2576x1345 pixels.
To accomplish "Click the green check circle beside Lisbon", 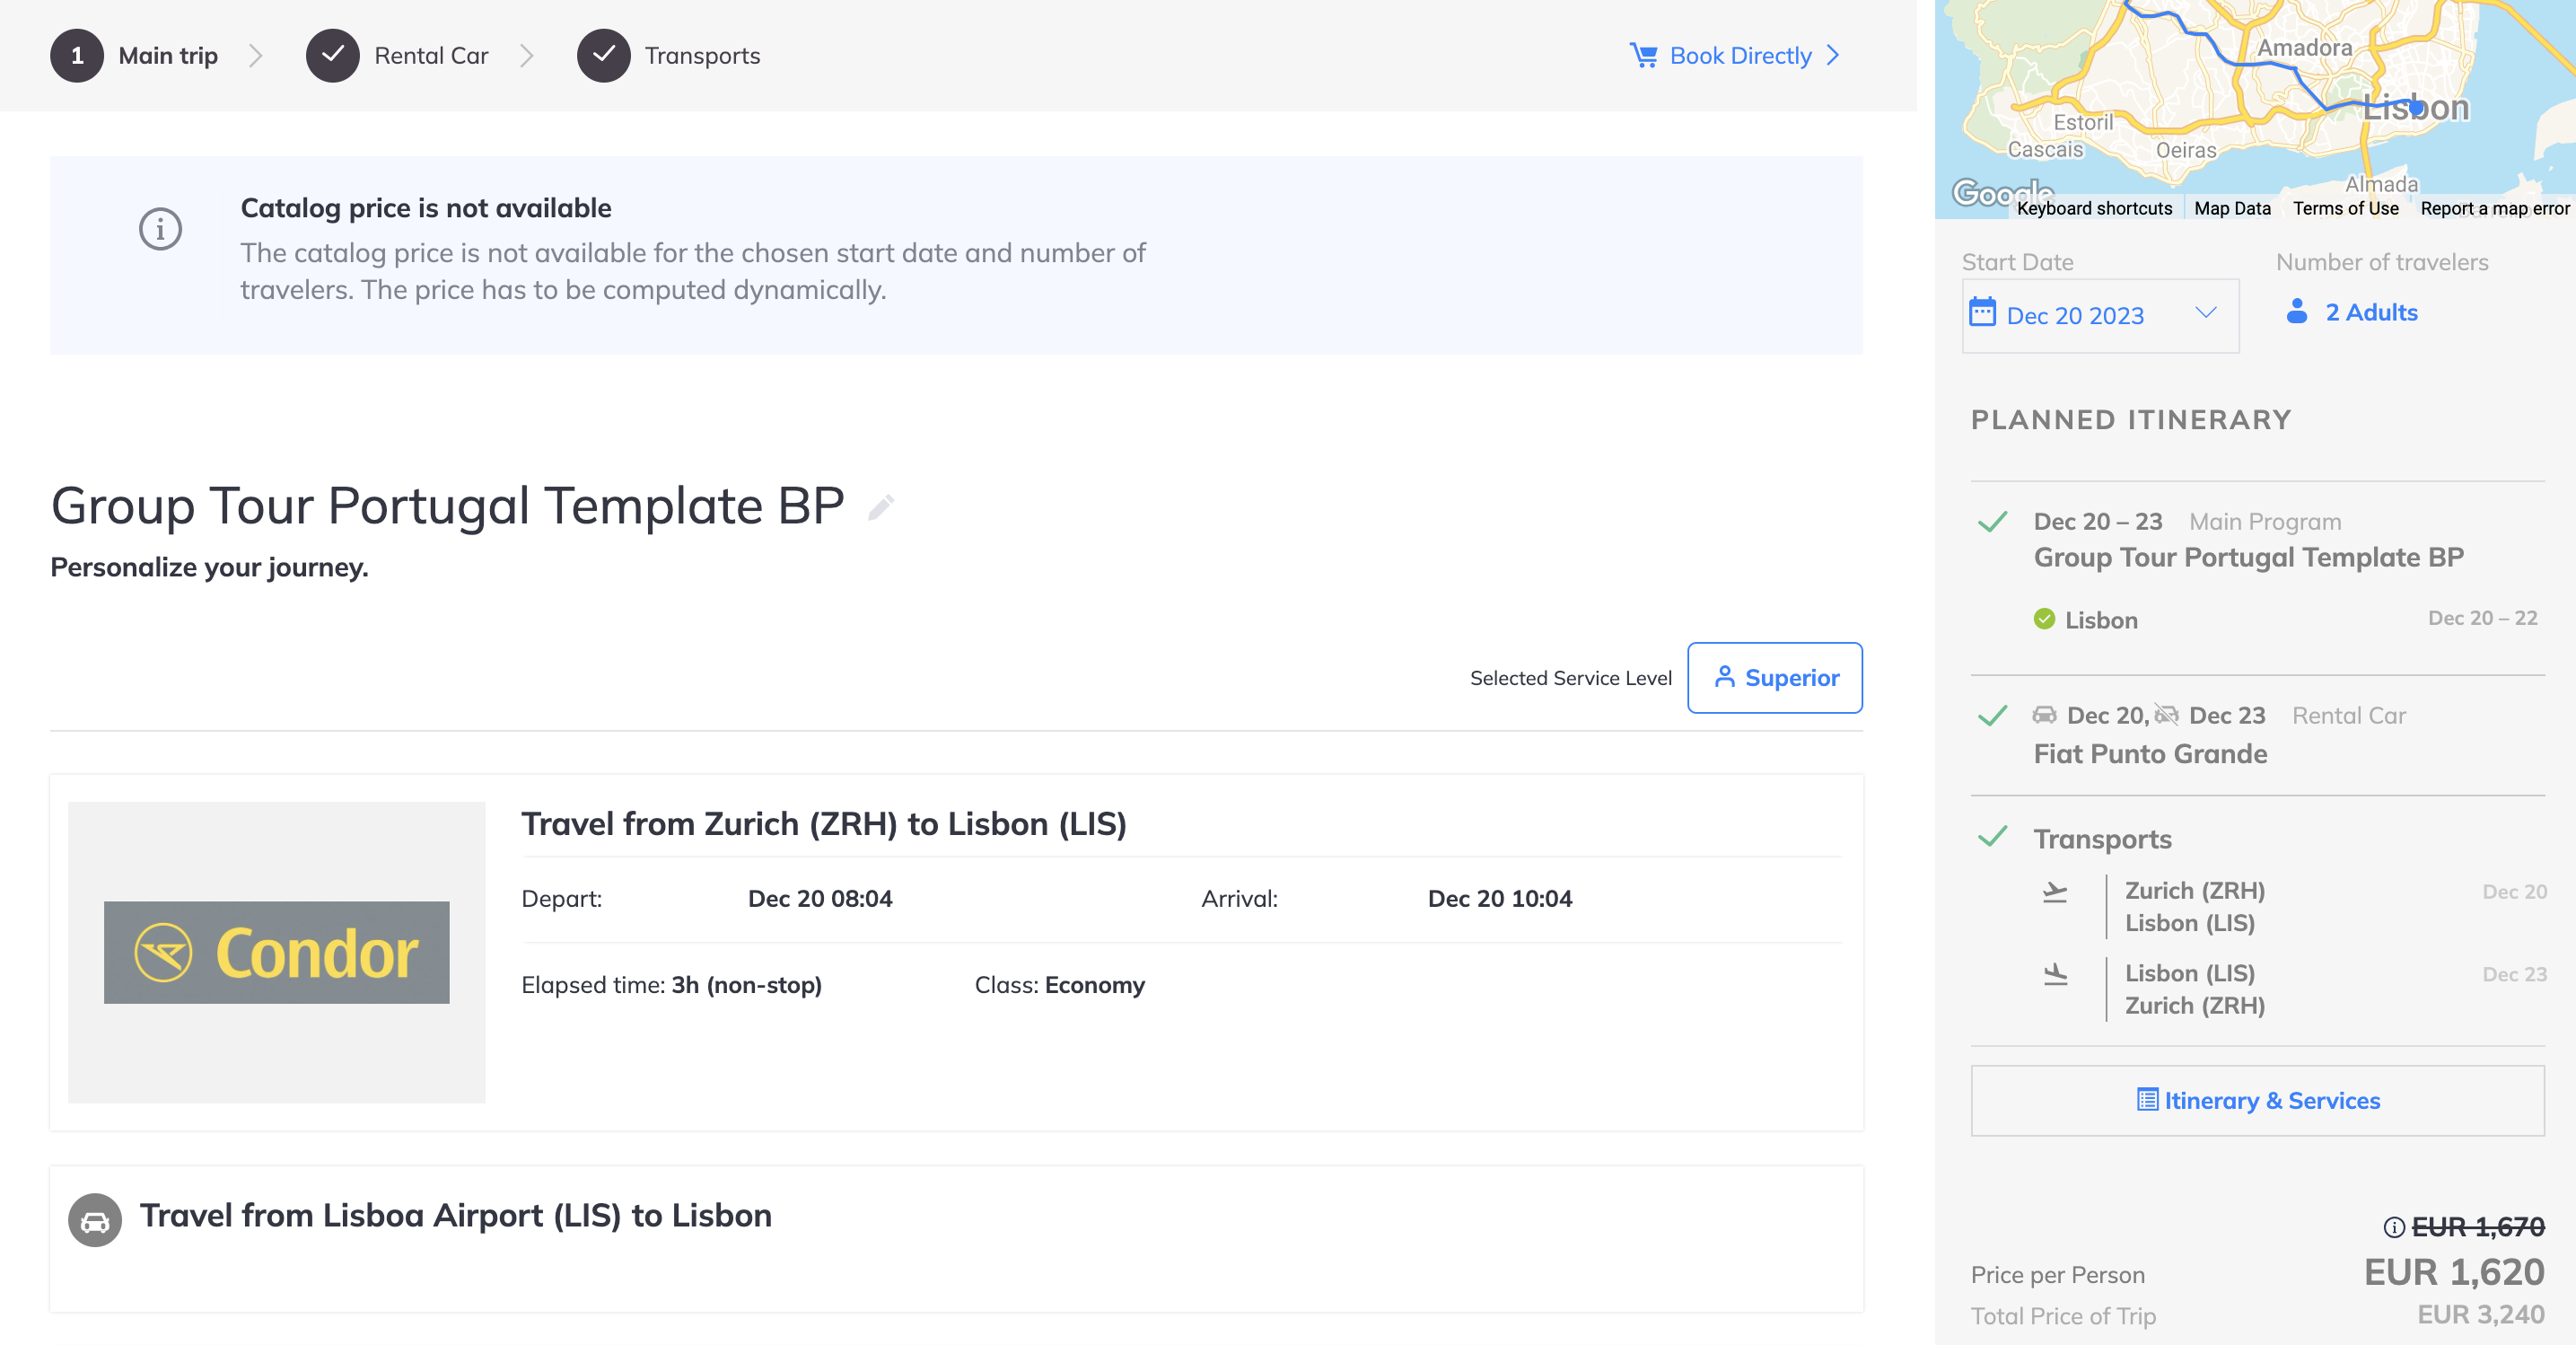I will [x=2044, y=619].
